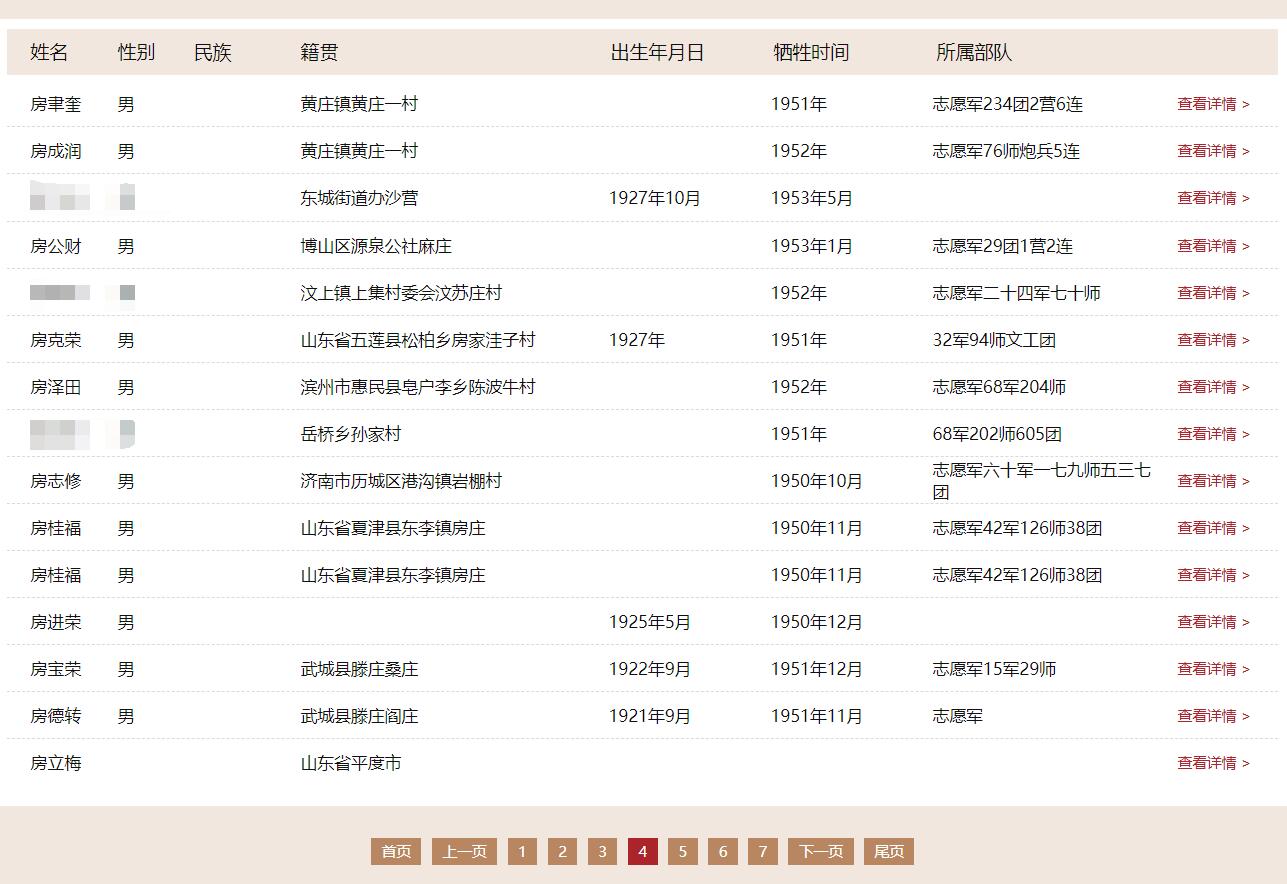
Task: Click the name 房克荣 in the table
Action: (56, 340)
